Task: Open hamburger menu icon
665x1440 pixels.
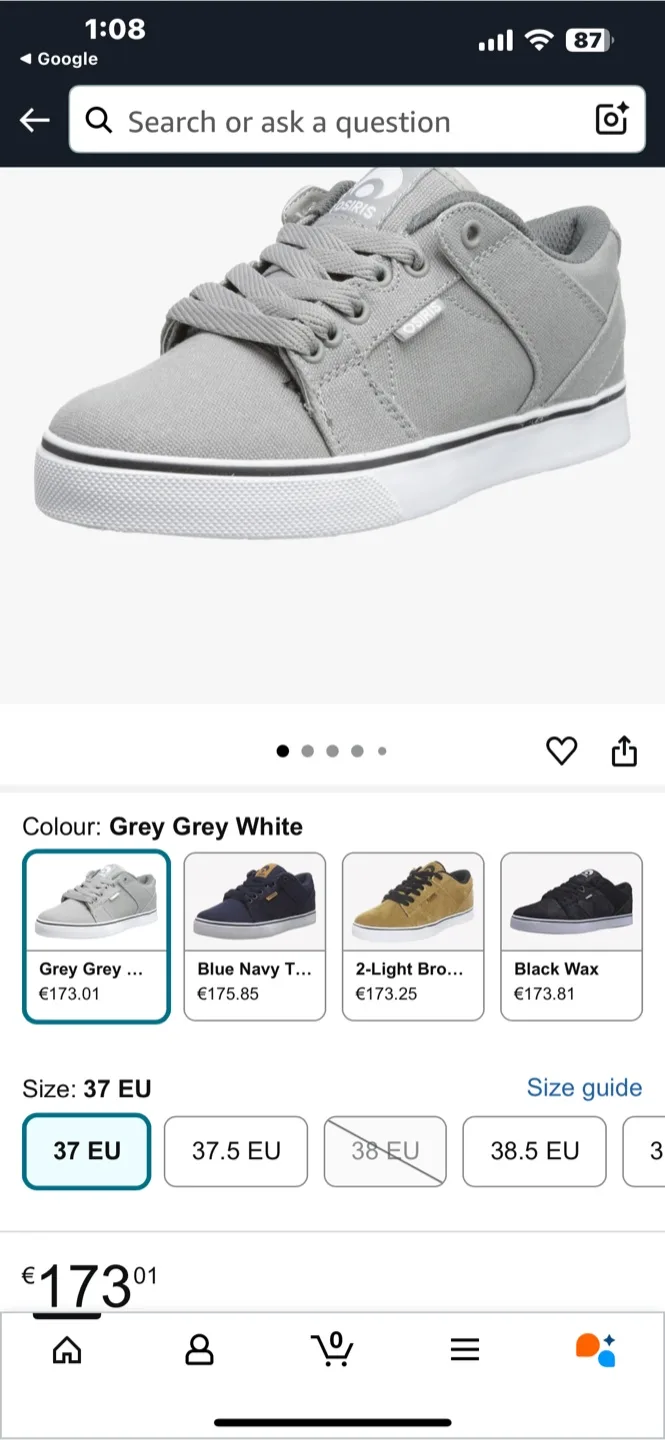Action: 465,1350
